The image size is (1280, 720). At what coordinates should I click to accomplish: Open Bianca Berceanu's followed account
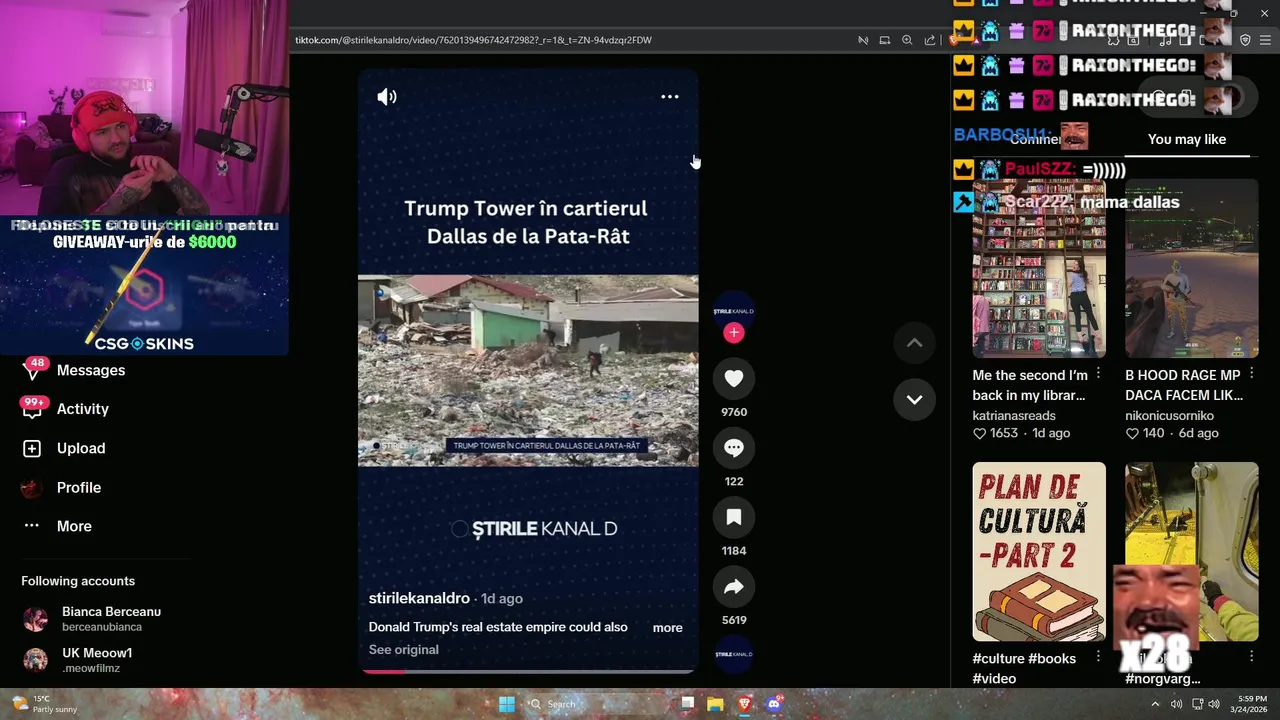pos(92,619)
